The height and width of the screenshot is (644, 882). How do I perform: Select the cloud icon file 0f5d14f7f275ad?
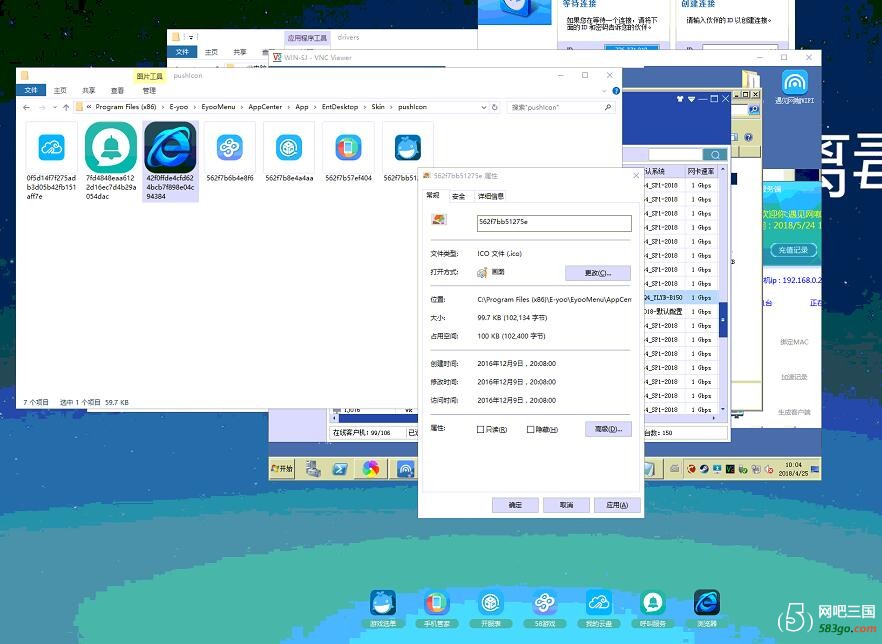tap(51, 160)
